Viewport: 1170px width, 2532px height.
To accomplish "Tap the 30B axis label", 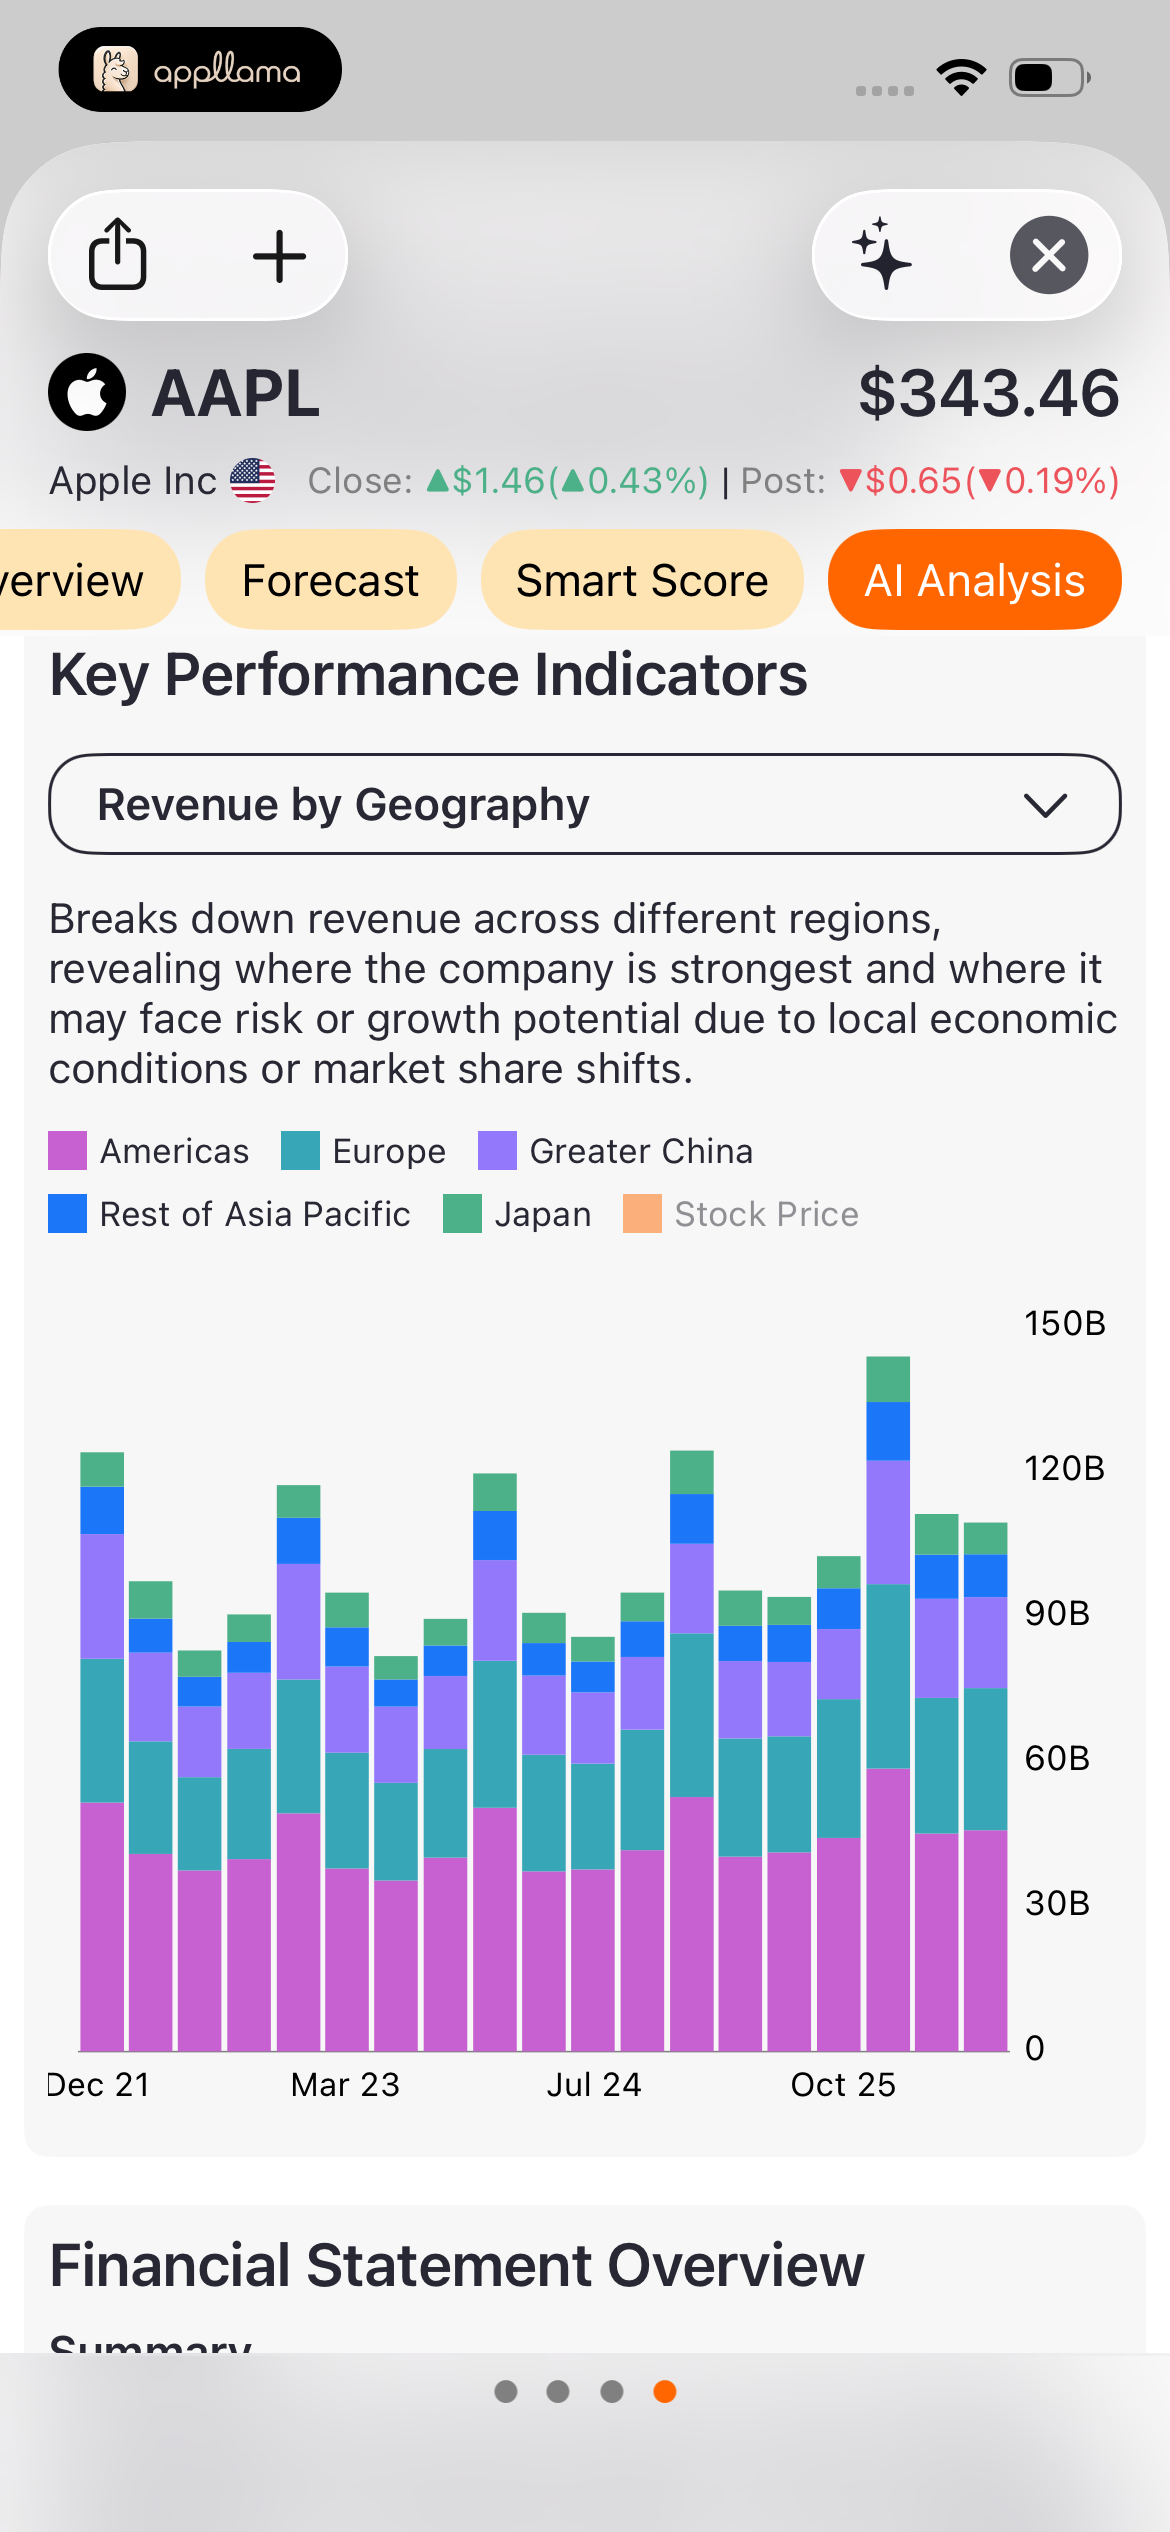I will [x=1057, y=1903].
